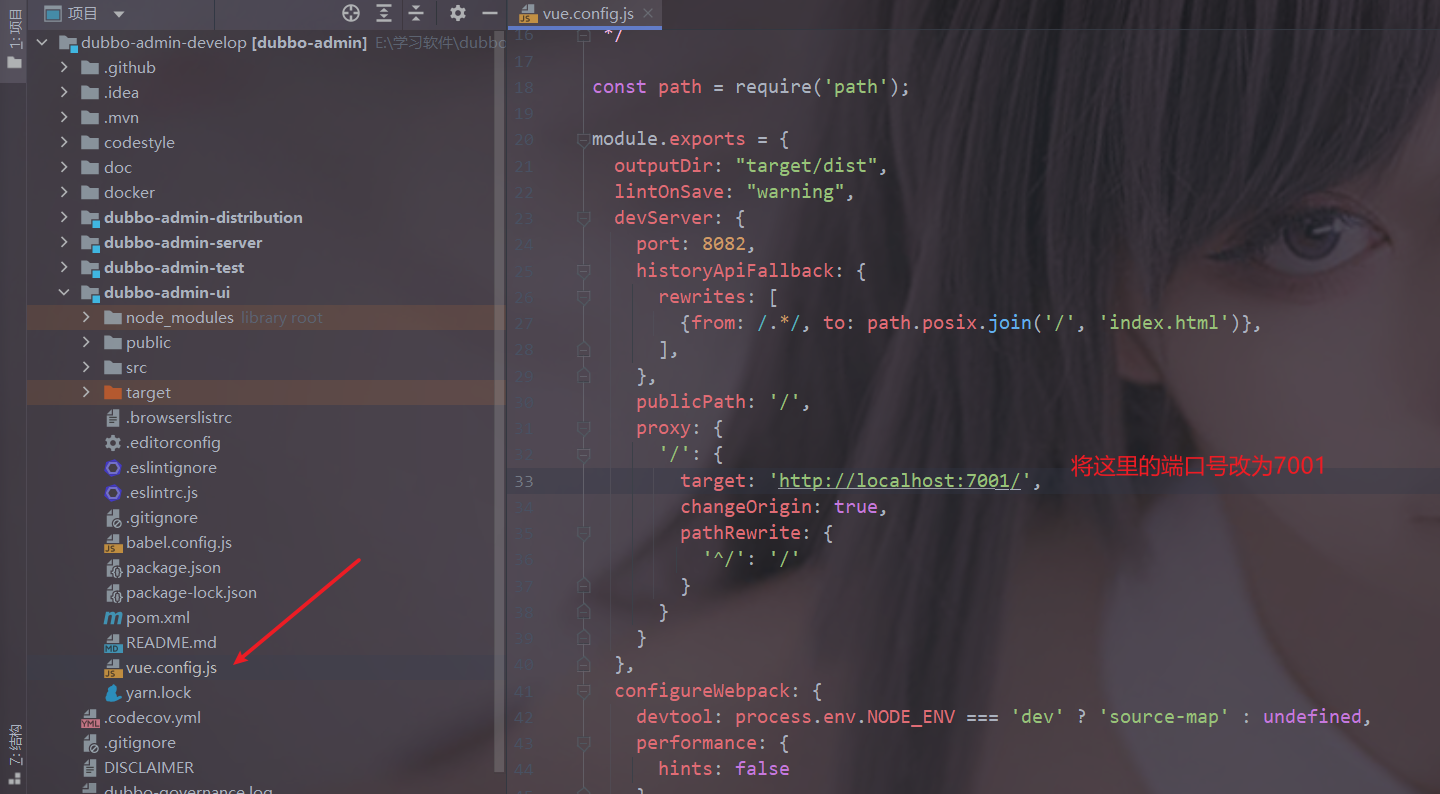Collapse the dubbo-admin-ui module
The height and width of the screenshot is (794, 1440).
(x=64, y=293)
